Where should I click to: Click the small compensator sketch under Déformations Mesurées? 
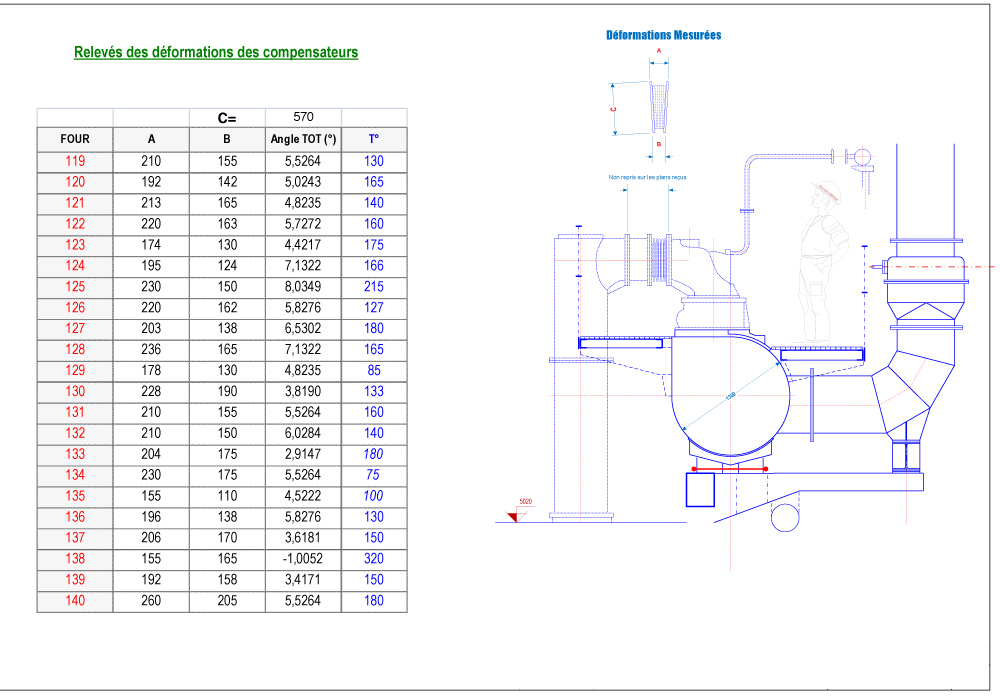tap(659, 108)
